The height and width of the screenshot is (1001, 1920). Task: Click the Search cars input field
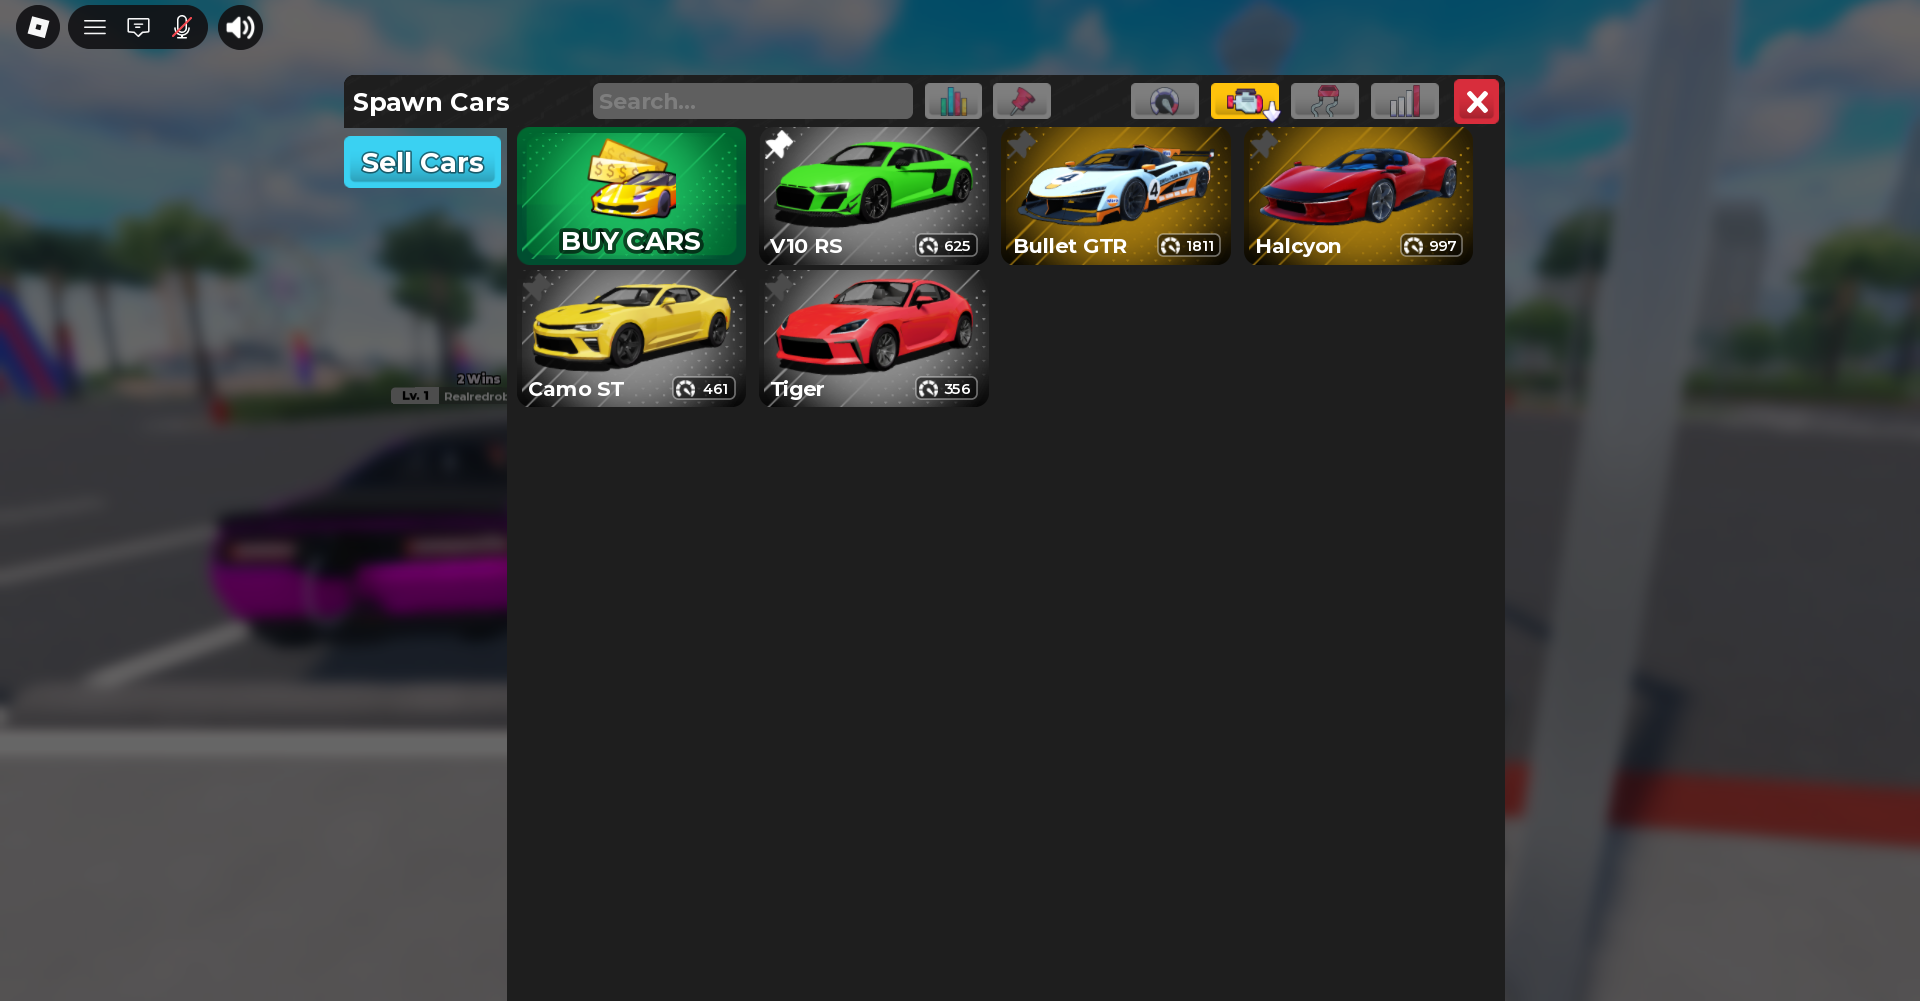pos(752,101)
